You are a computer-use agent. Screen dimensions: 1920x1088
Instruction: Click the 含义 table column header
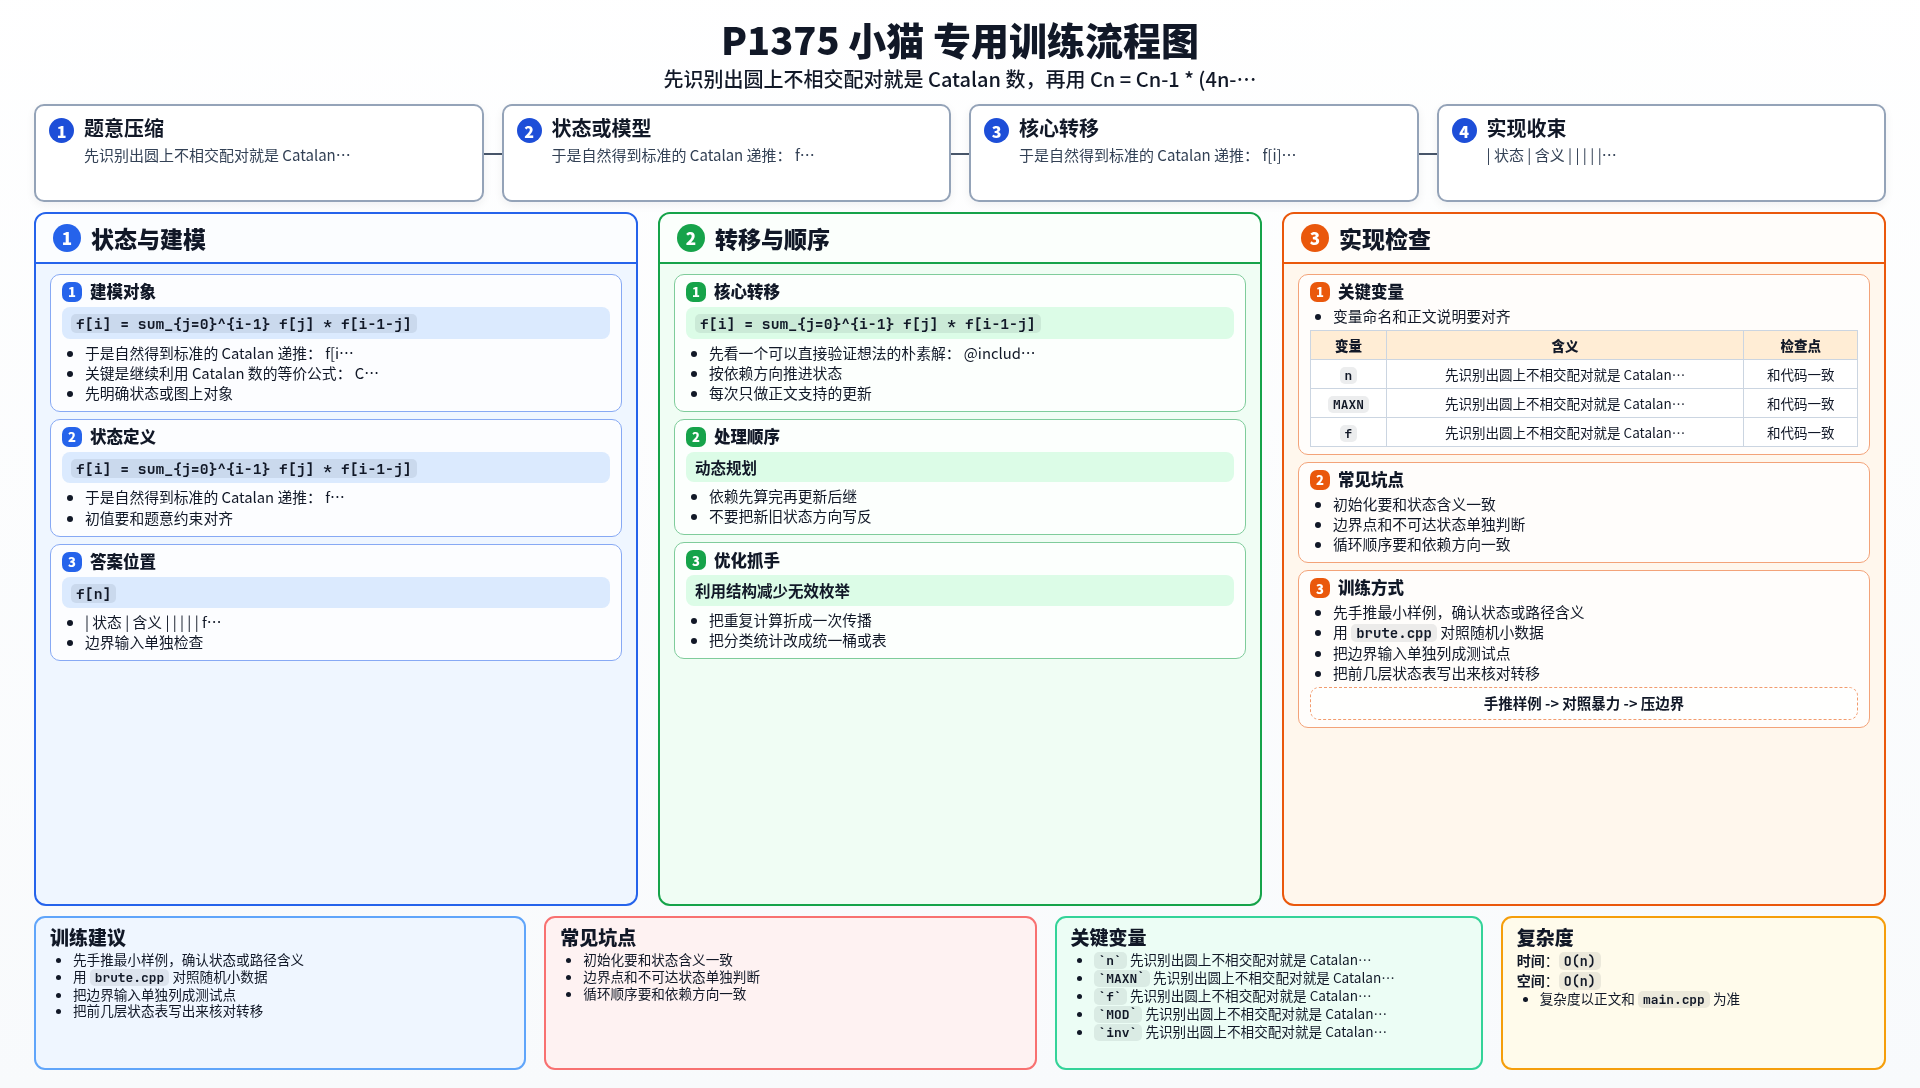tap(1565, 346)
